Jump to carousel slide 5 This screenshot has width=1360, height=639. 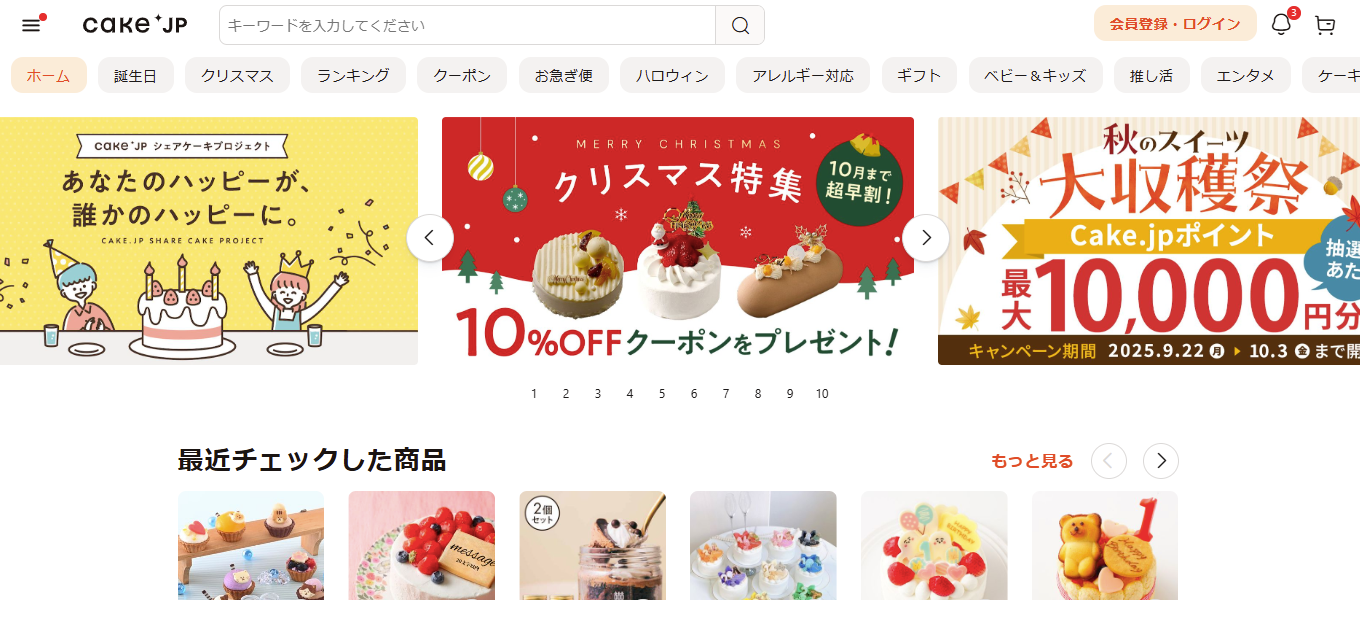point(662,394)
